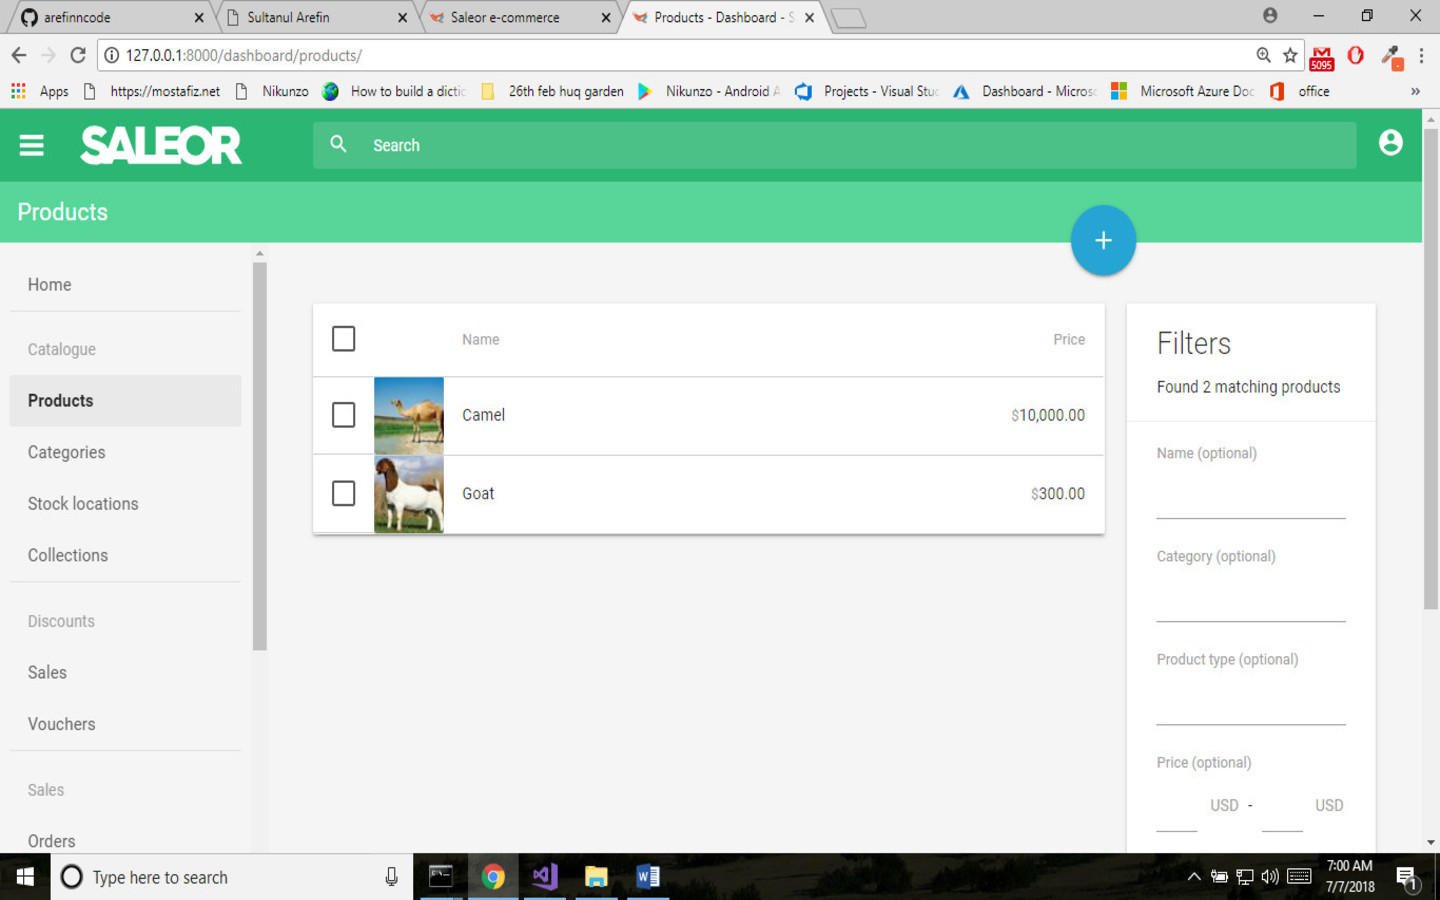Viewport: 1440px width, 900px height.
Task: Bookmark page with the star icon
Action: click(1290, 56)
